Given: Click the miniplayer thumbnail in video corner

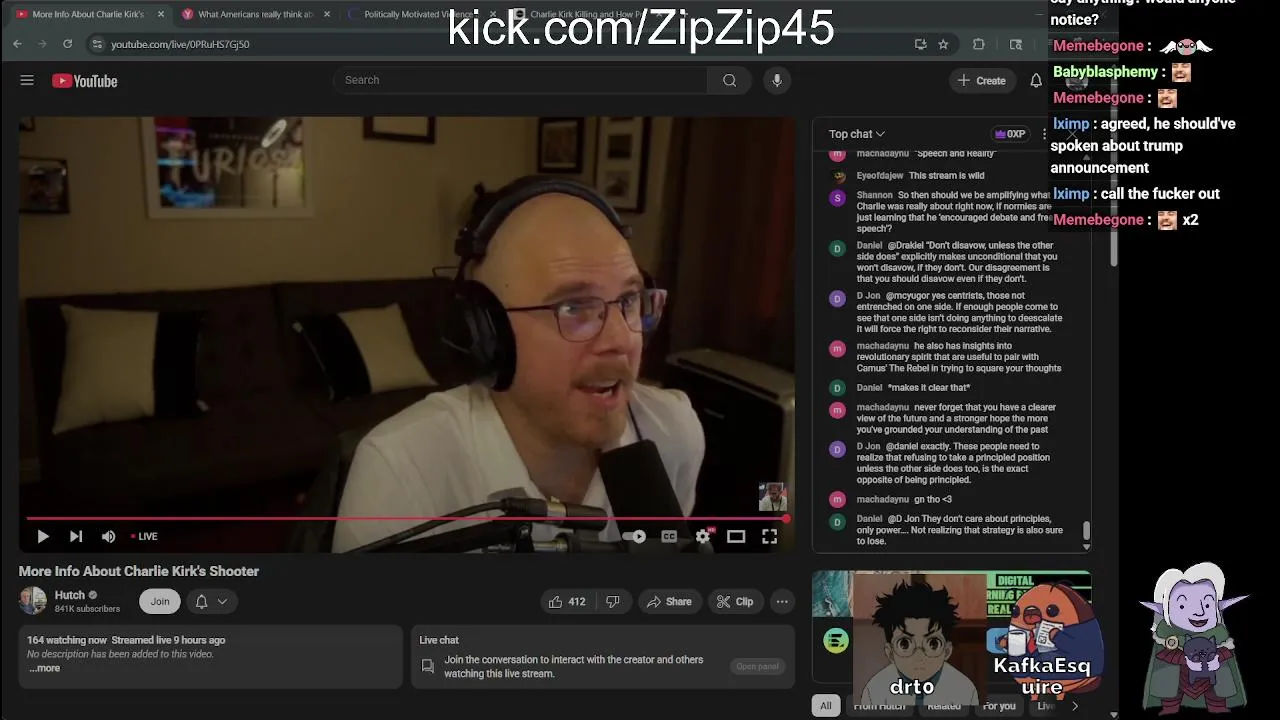Looking at the screenshot, I should pyautogui.click(x=772, y=497).
